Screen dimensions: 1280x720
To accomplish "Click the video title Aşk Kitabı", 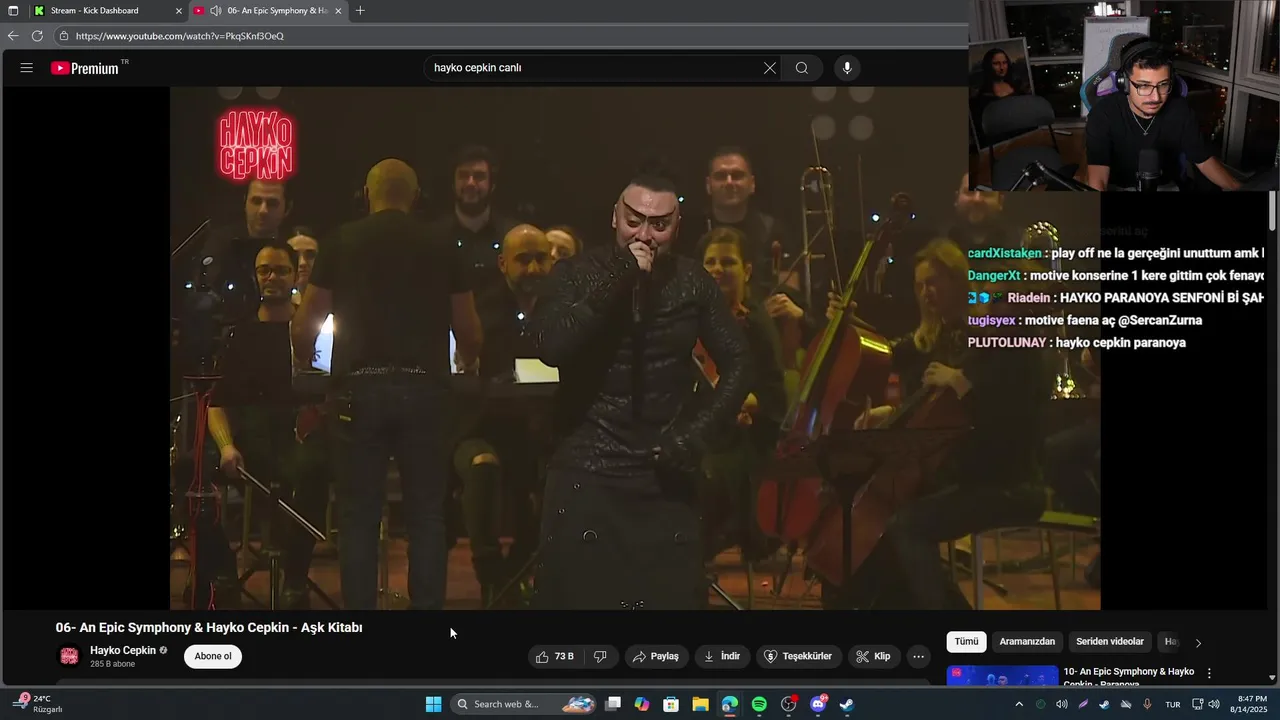I will (209, 628).
